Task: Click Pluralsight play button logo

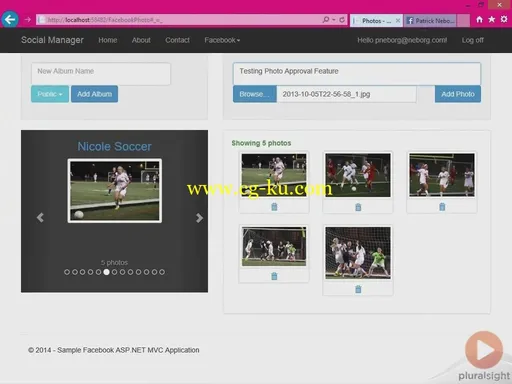Action: pyautogui.click(x=484, y=350)
